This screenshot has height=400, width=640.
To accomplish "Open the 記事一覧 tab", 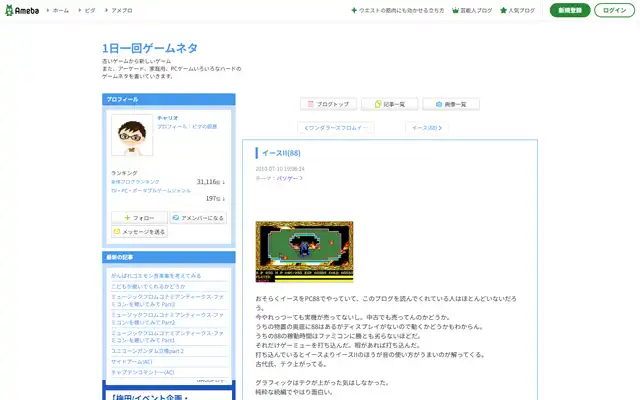I will pos(389,104).
